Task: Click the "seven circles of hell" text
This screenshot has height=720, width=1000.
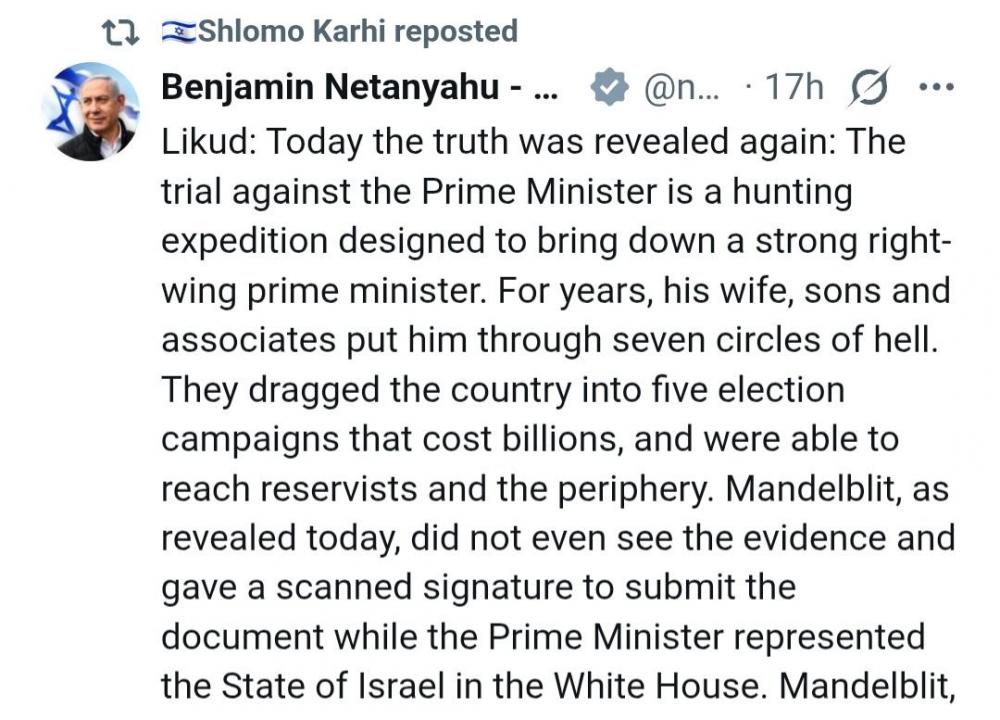Action: [775, 339]
